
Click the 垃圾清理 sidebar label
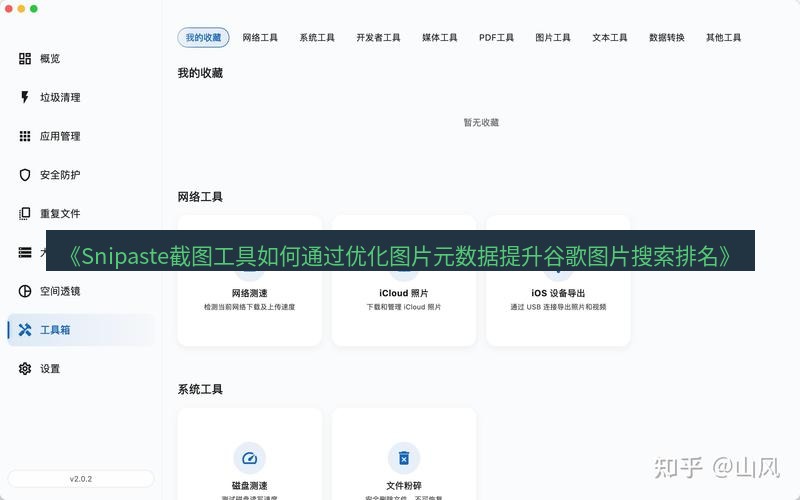click(x=60, y=97)
